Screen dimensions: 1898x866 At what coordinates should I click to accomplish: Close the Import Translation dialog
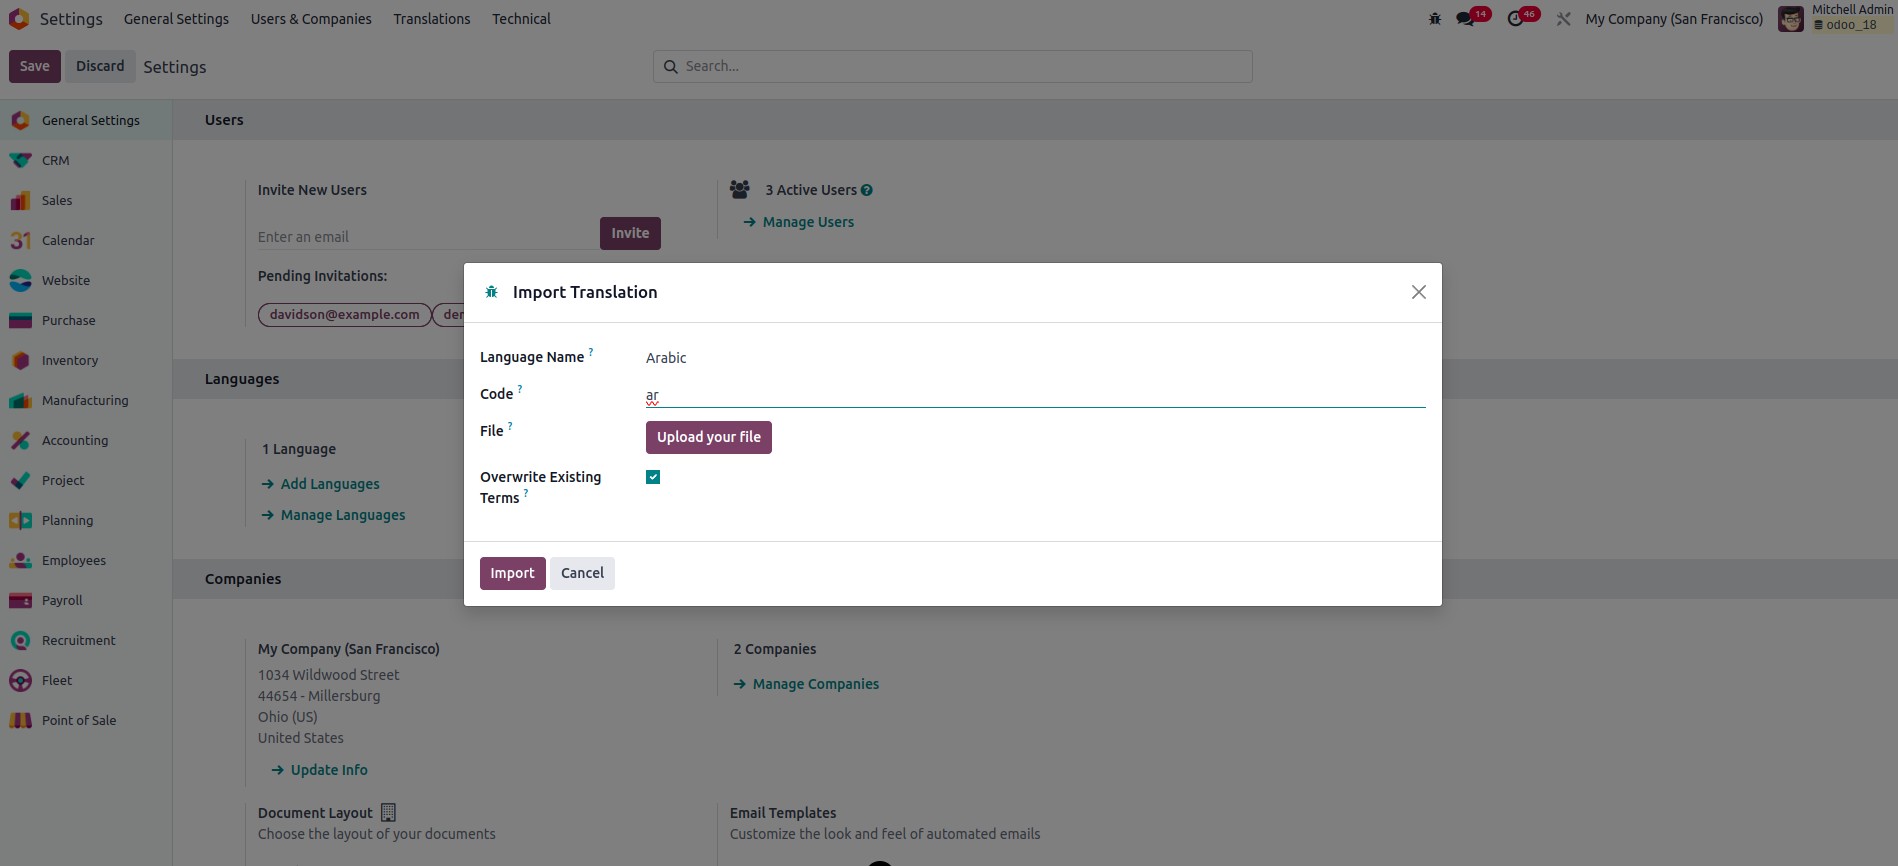(x=1418, y=292)
